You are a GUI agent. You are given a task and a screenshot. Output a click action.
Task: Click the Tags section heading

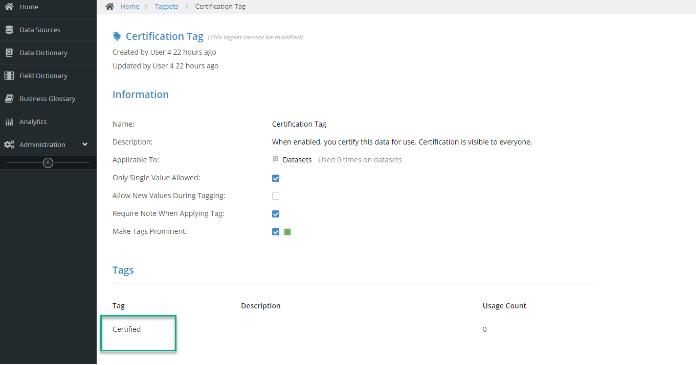tap(123, 270)
